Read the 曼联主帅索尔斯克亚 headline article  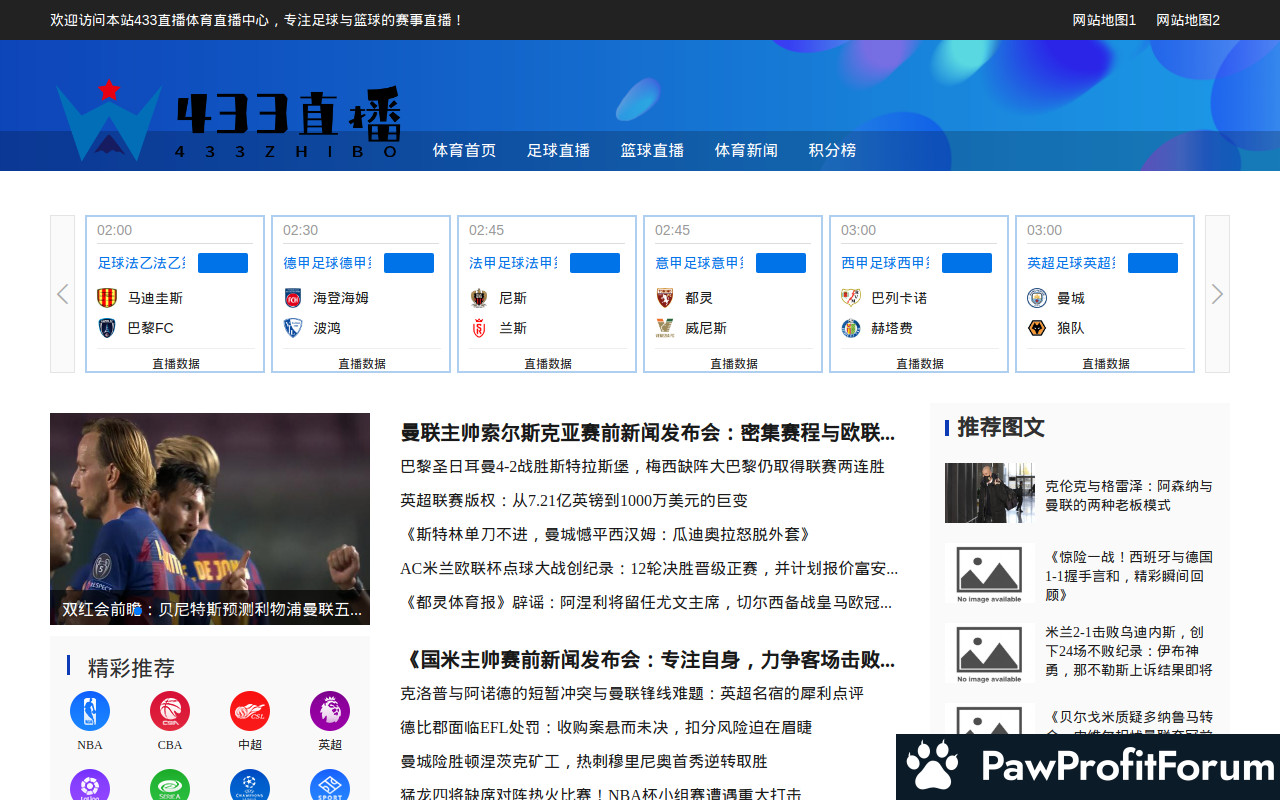click(647, 433)
